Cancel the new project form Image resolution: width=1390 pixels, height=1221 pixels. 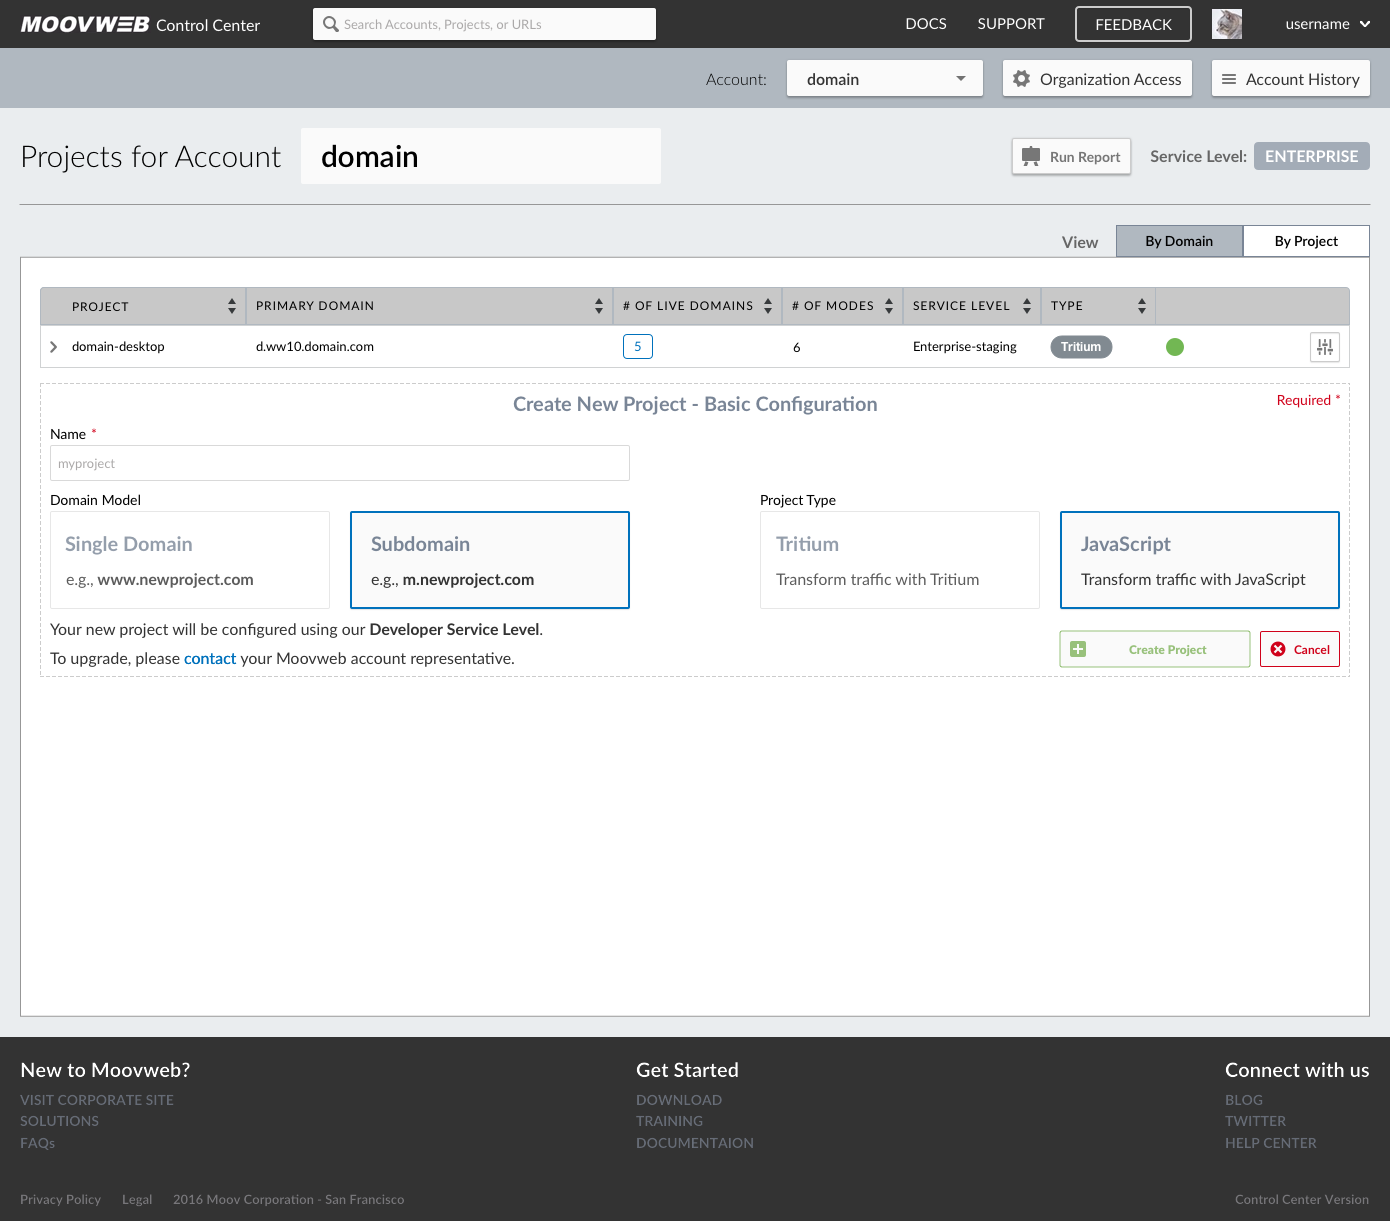tap(1300, 649)
